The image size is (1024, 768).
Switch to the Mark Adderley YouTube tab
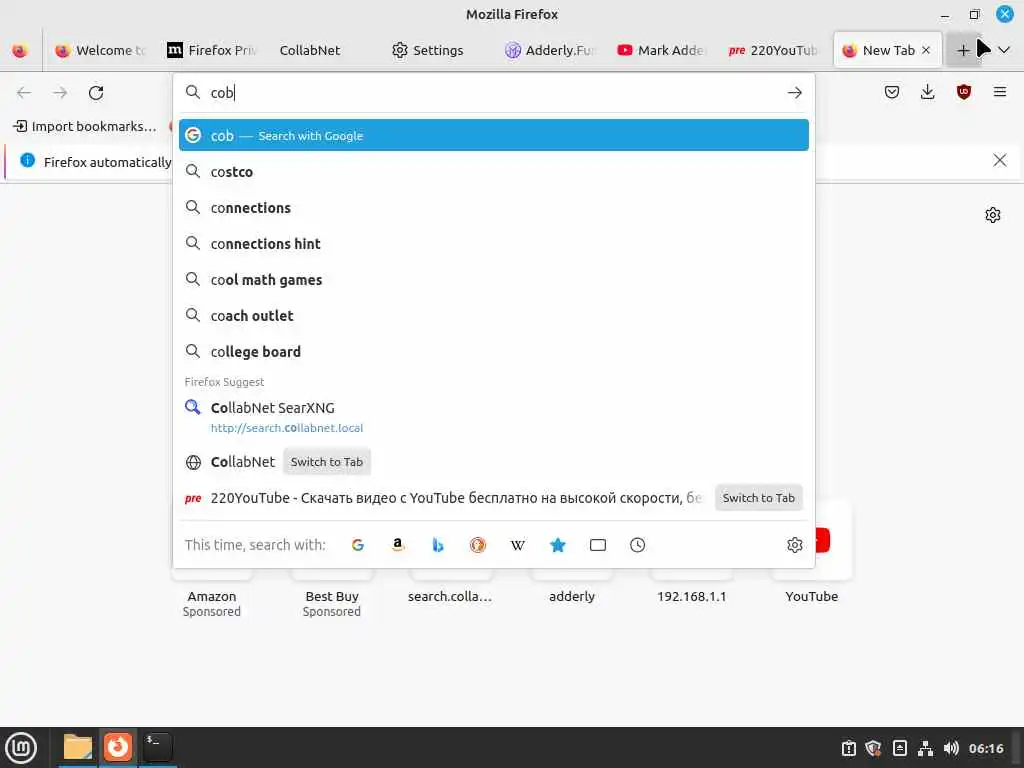tap(661, 50)
